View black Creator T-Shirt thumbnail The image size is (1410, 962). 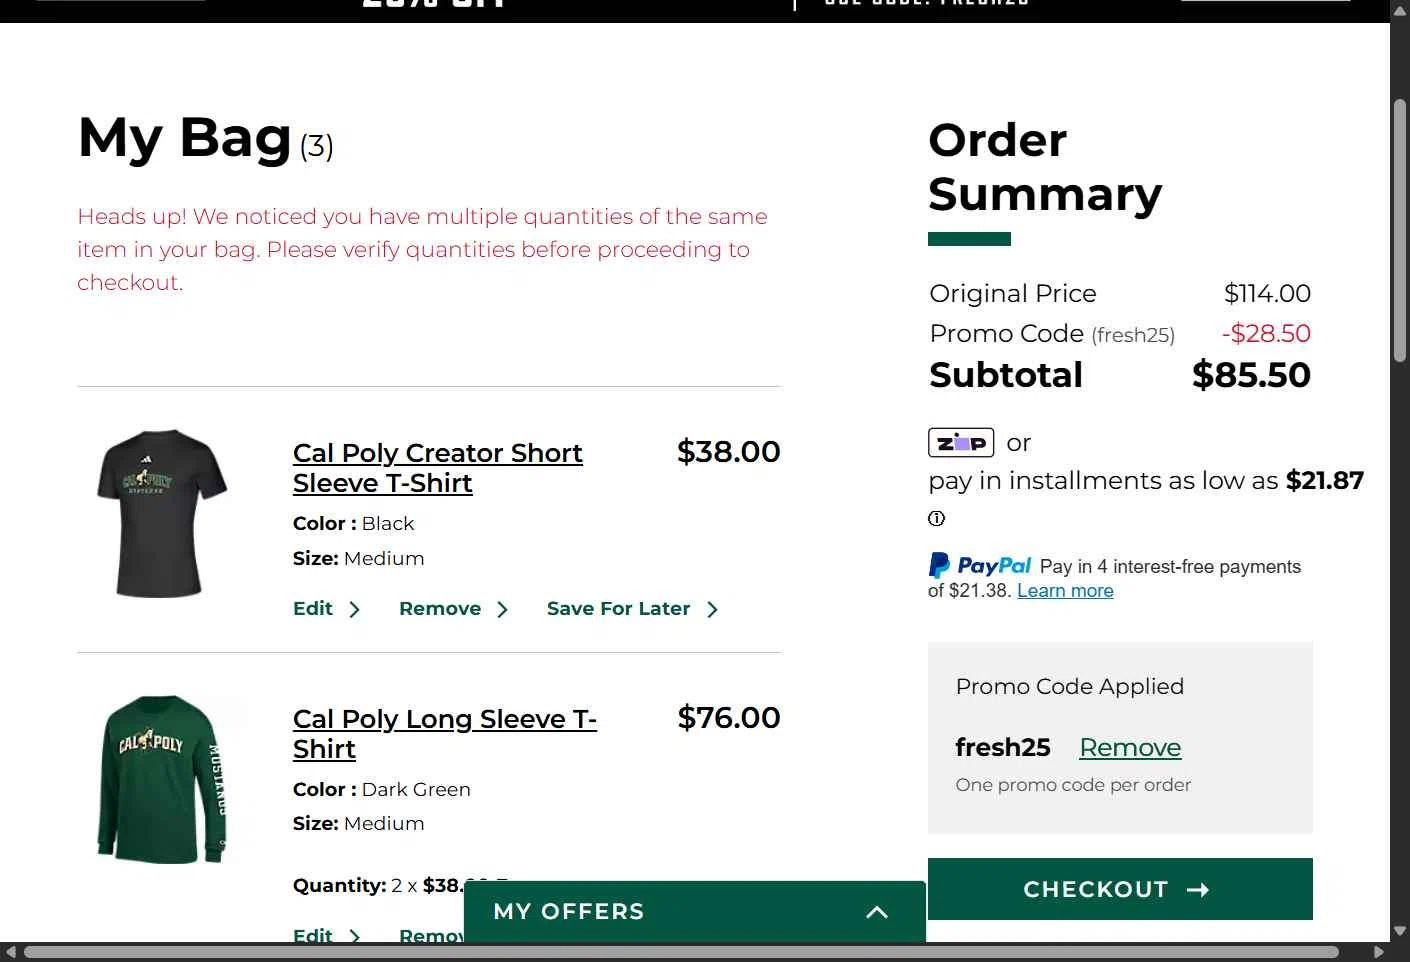coord(161,513)
